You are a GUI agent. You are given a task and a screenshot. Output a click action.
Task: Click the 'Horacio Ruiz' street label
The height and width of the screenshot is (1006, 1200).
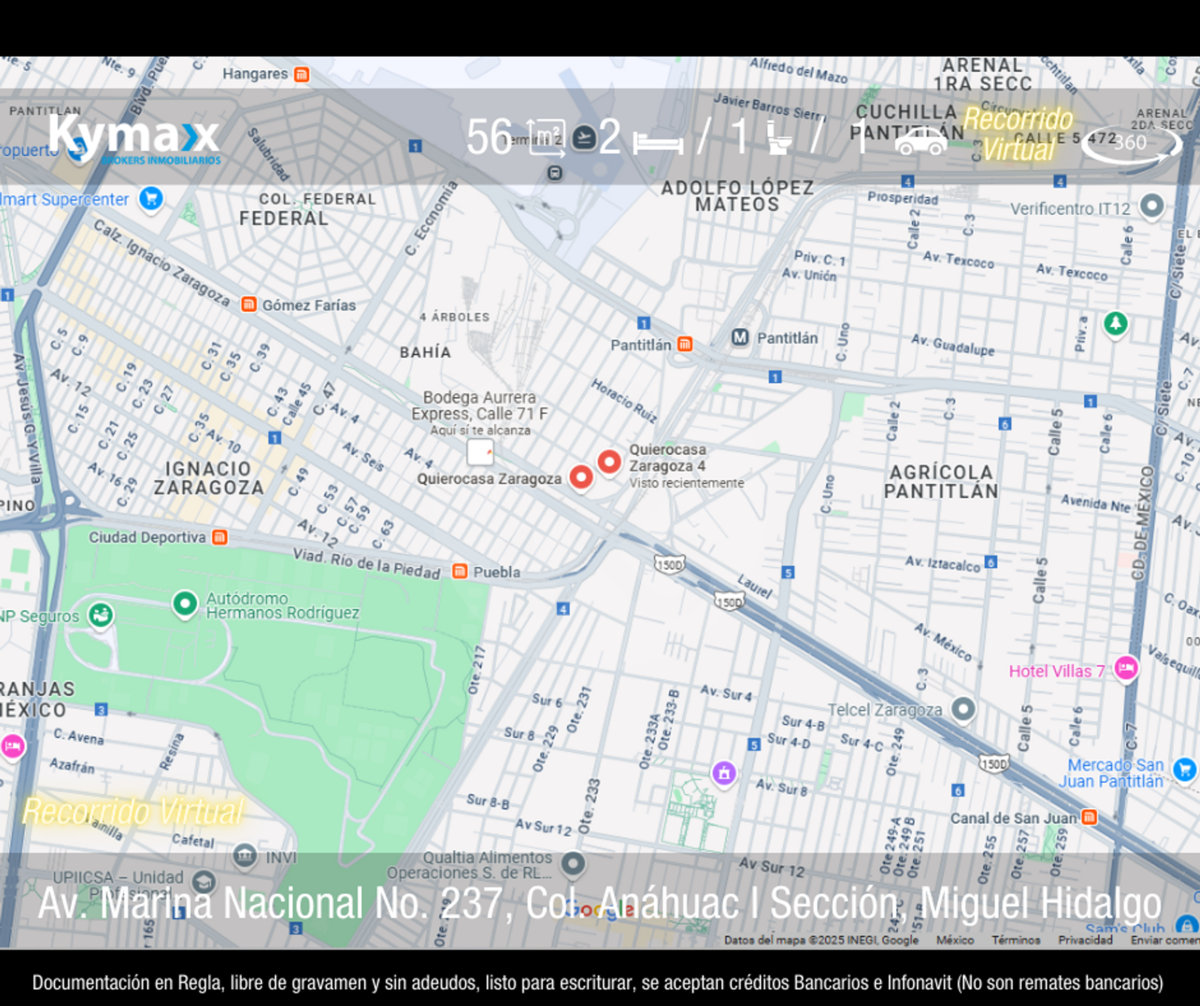tap(625, 399)
